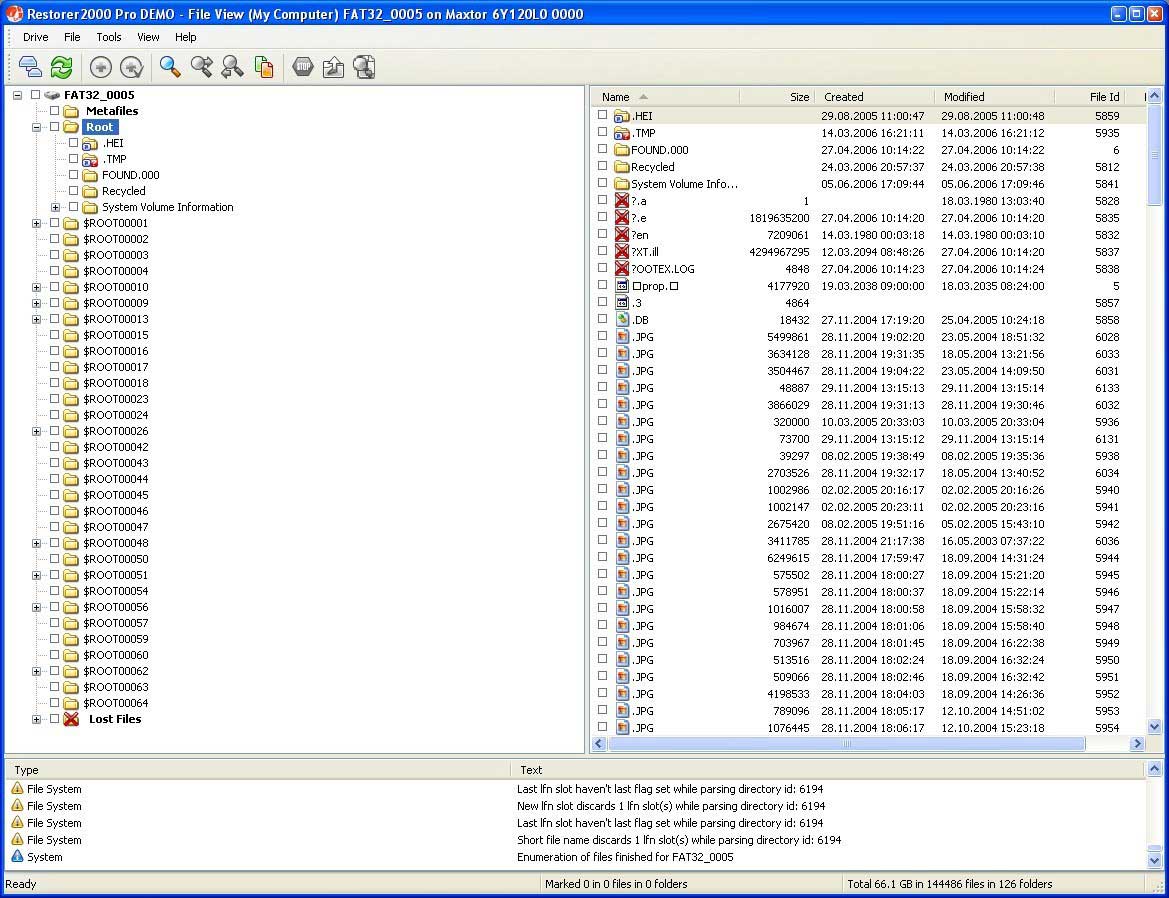This screenshot has width=1169, height=898.
Task: Click the blue magnifier Find icon
Action: (x=170, y=67)
